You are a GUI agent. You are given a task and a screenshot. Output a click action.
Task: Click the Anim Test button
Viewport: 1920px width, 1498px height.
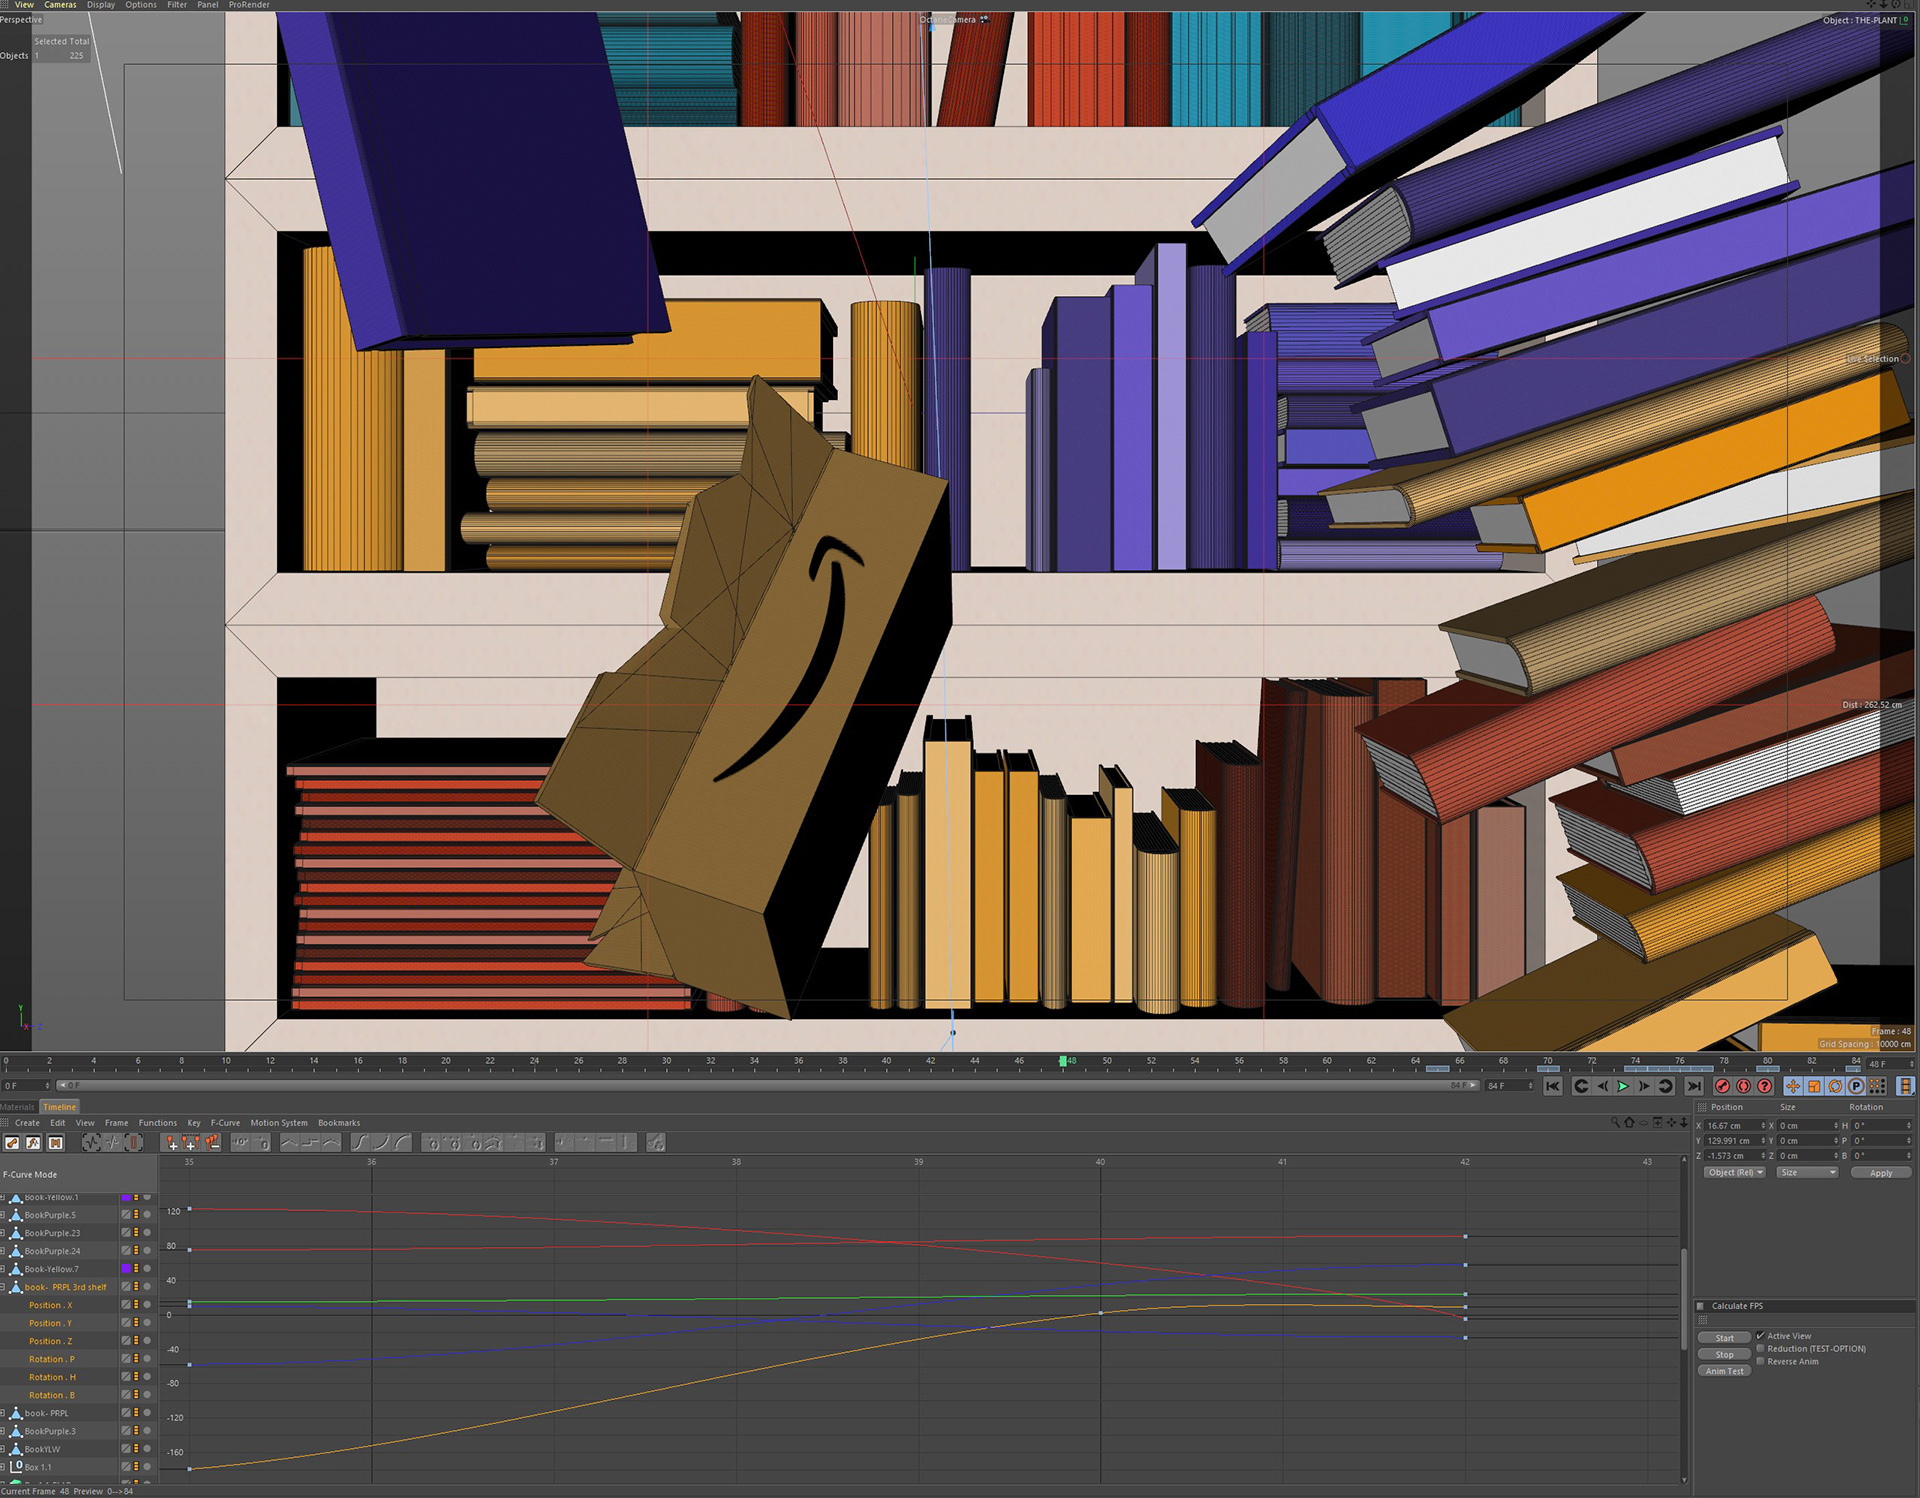coord(1725,1371)
